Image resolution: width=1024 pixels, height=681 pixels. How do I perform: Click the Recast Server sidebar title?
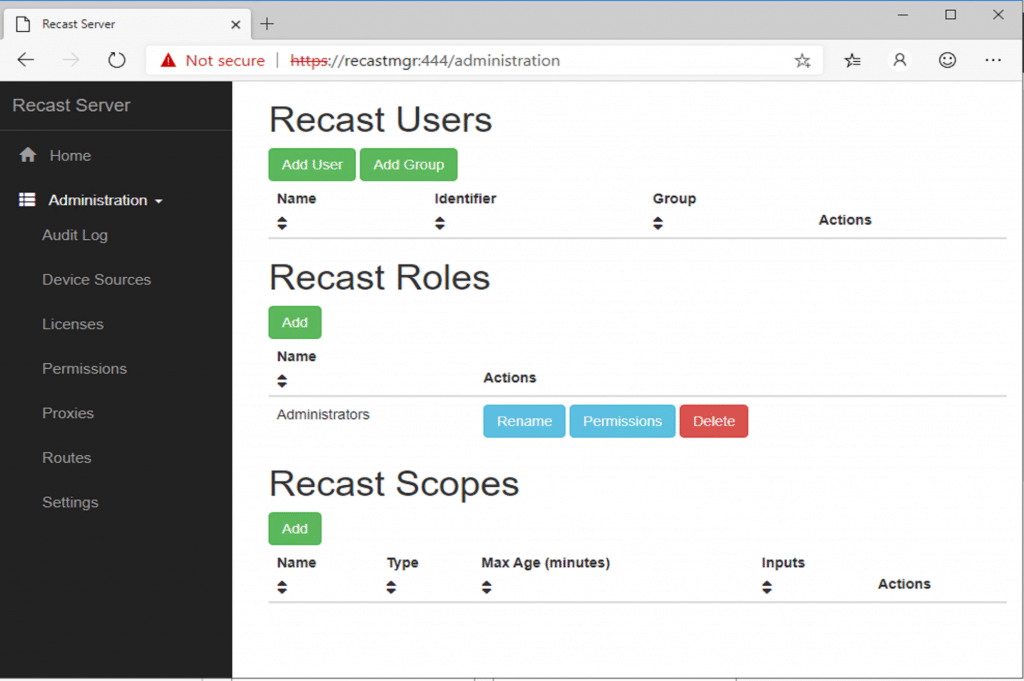click(71, 105)
